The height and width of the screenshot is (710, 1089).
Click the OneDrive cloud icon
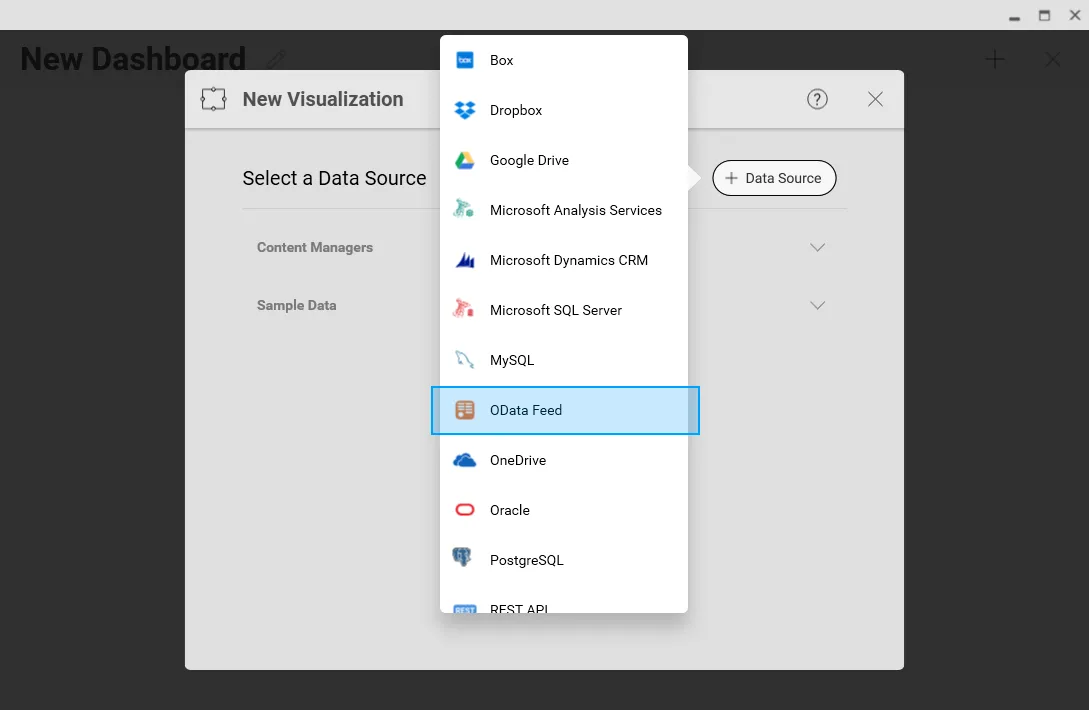point(464,460)
